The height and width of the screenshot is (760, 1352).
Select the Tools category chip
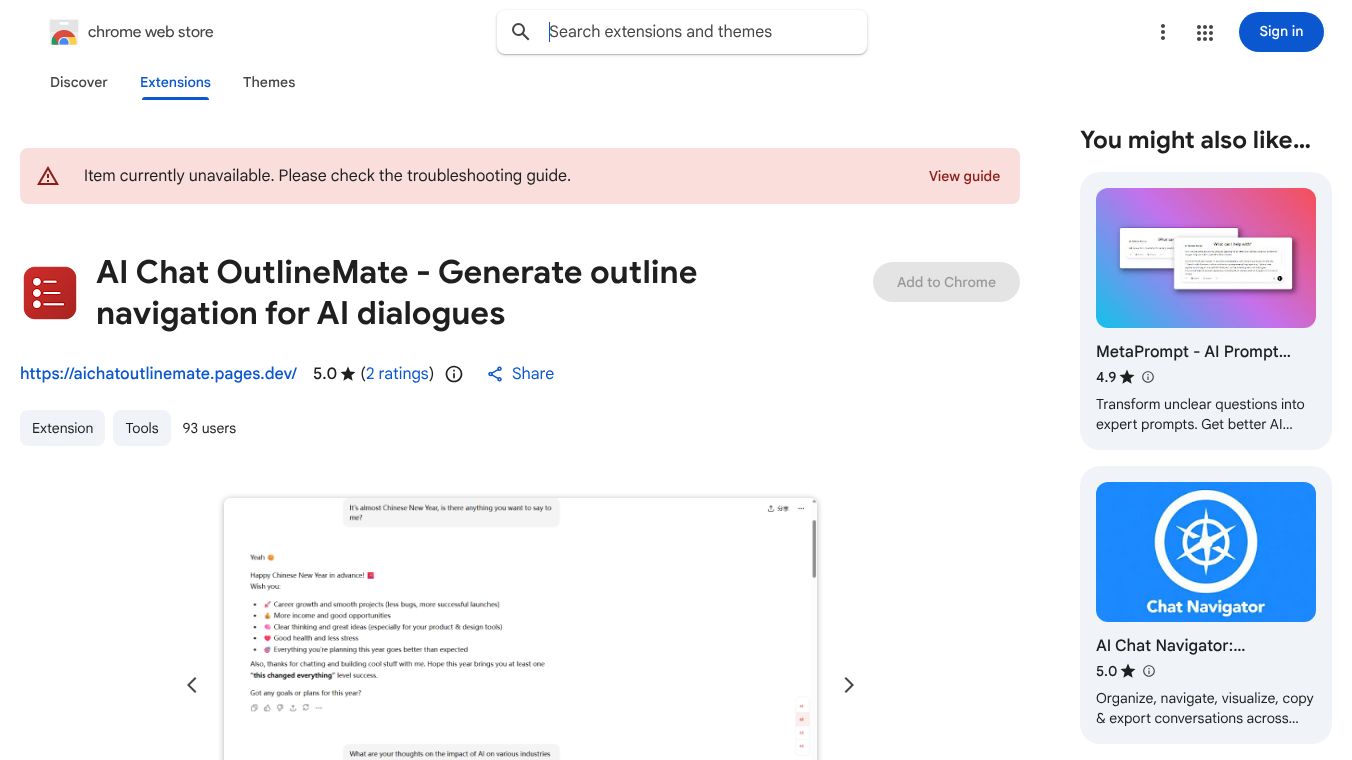tap(141, 427)
